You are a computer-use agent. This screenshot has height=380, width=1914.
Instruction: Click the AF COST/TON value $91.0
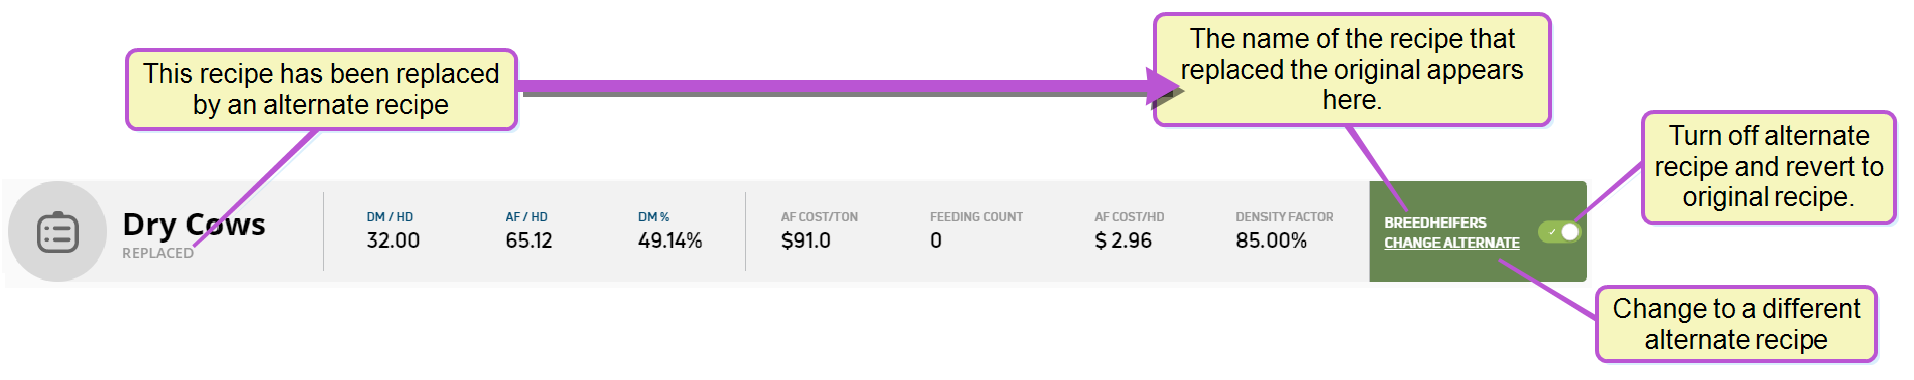(806, 241)
